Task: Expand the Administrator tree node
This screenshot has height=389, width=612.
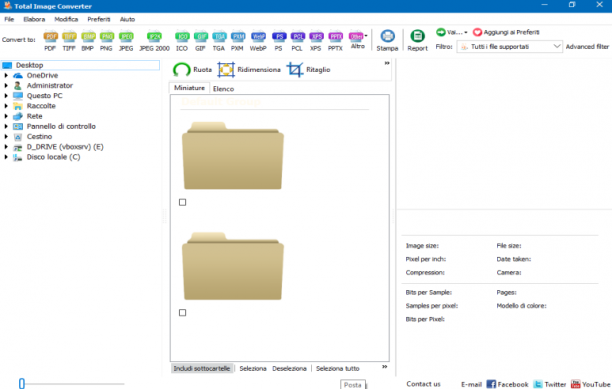Action: 6,85
